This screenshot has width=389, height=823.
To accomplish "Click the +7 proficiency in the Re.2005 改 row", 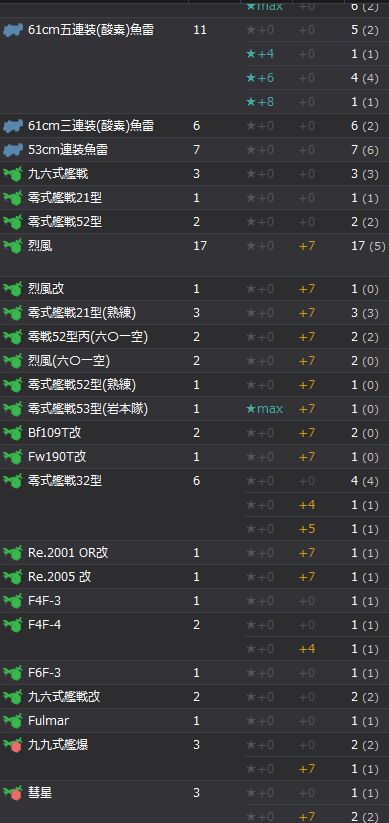I will point(307,577).
